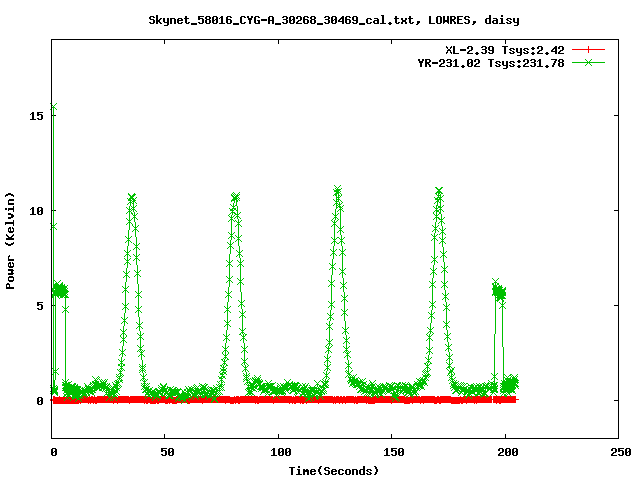640x480 pixels.
Task: Click the x-axis tick label 150
Action: click(x=394, y=452)
